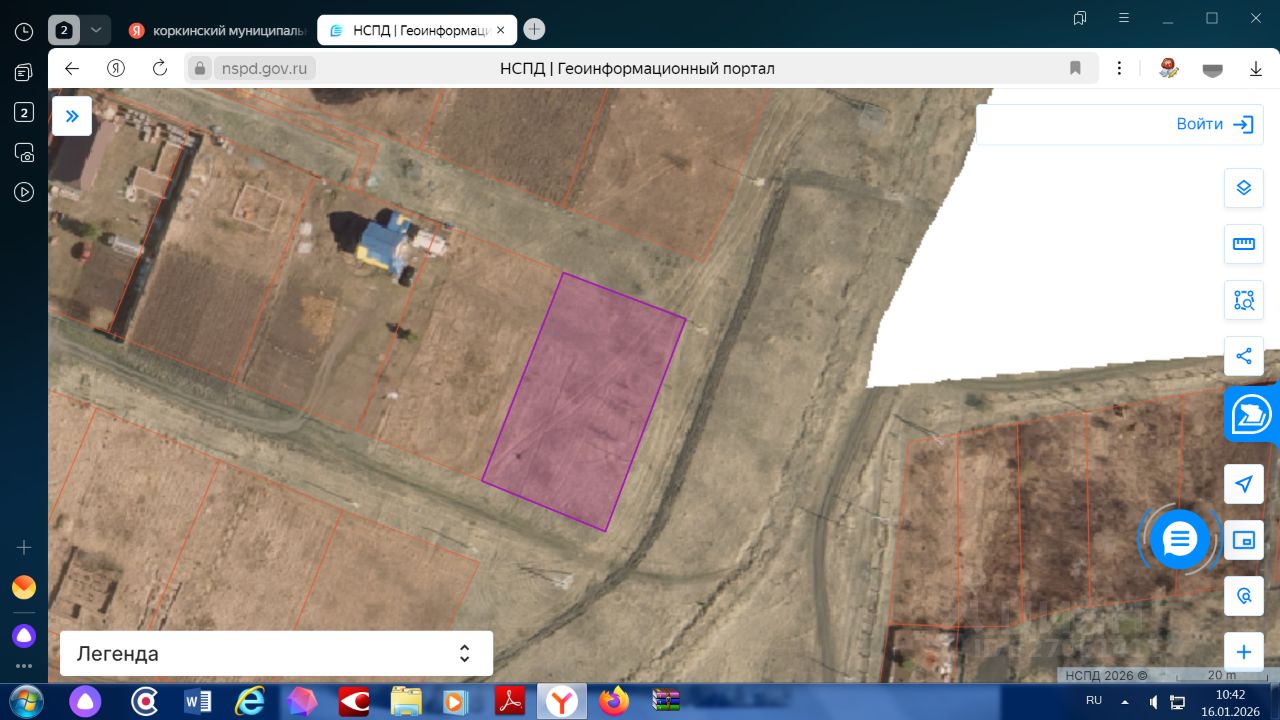Open the blue map-feedback side tab
1280x720 pixels.
[1252, 414]
